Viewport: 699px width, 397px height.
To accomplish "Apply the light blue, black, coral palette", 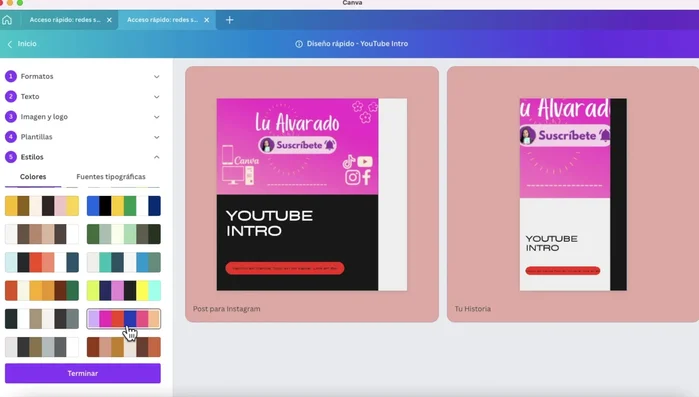I will coord(42,262).
